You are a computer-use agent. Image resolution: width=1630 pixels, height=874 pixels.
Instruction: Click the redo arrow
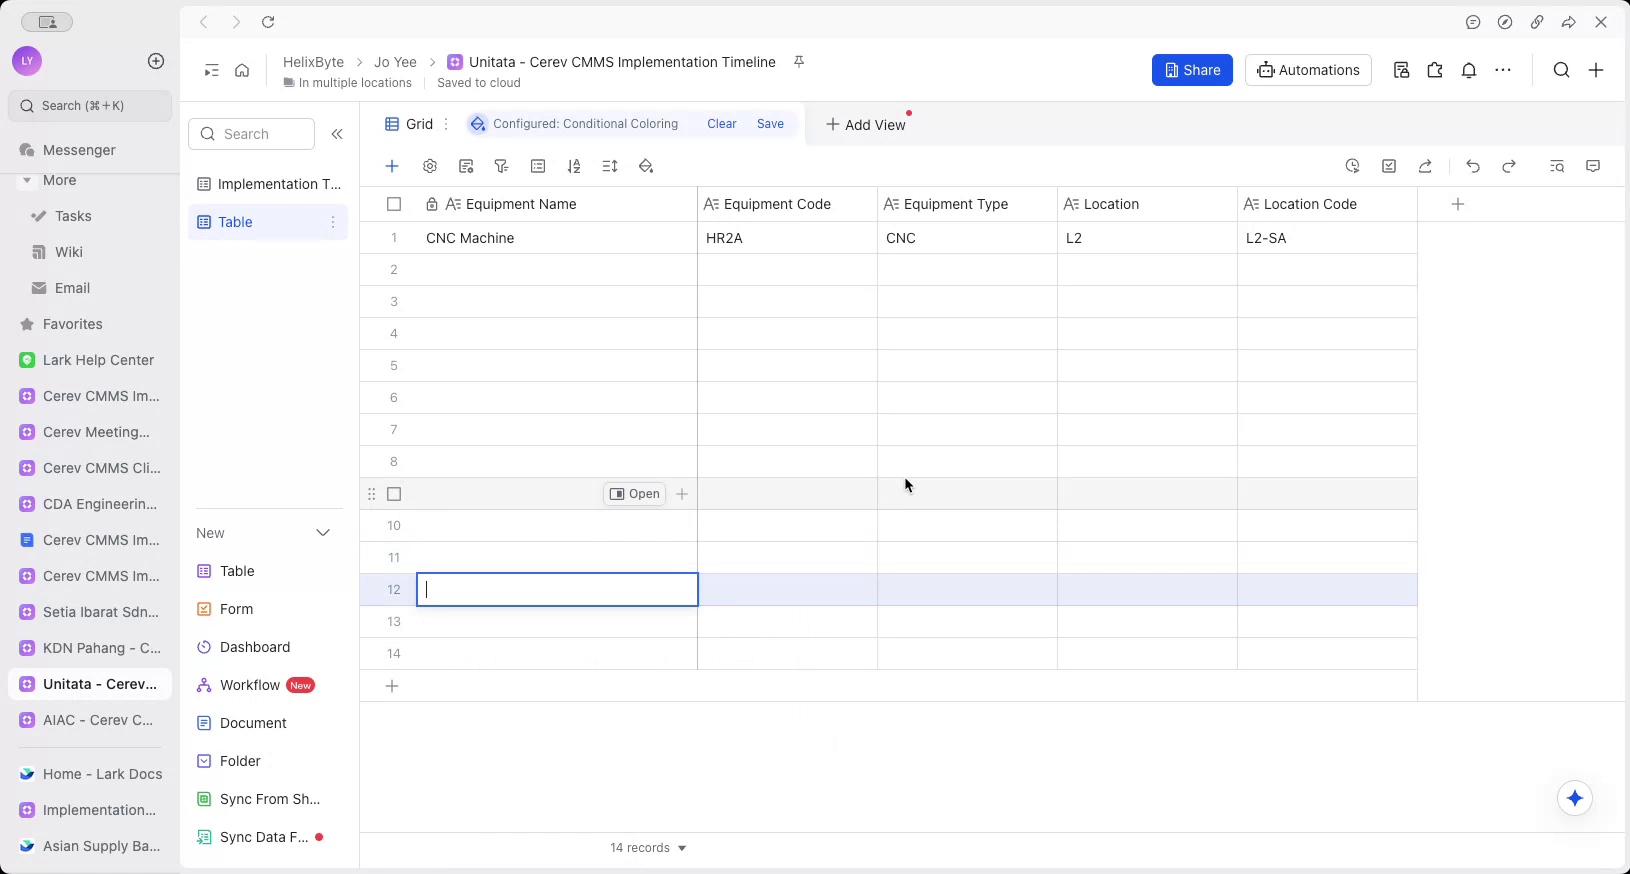click(1509, 166)
